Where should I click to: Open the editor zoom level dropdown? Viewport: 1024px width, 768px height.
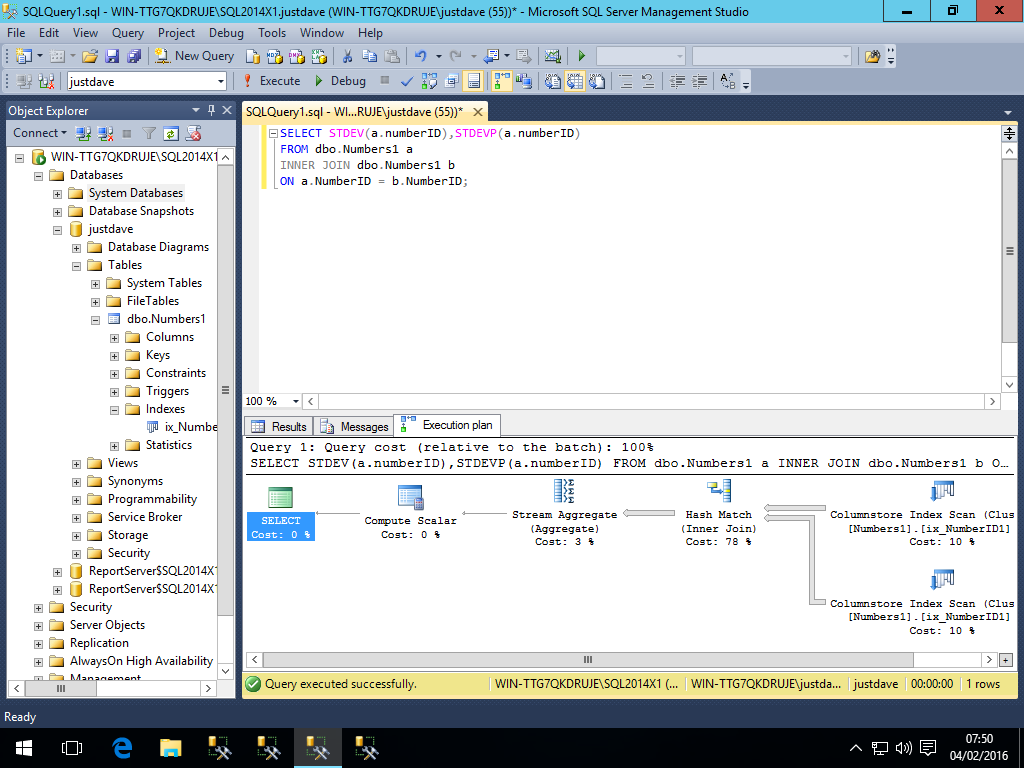tap(296, 401)
